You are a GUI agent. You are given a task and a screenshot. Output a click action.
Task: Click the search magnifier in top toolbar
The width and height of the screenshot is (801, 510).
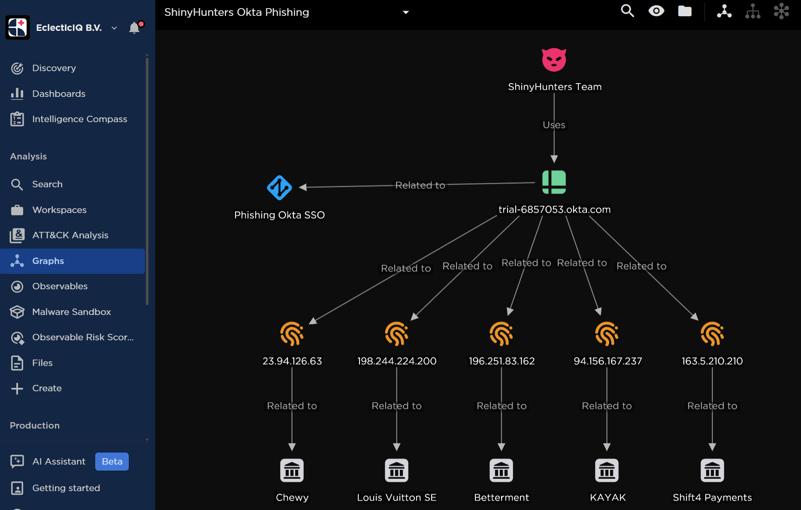tap(627, 11)
